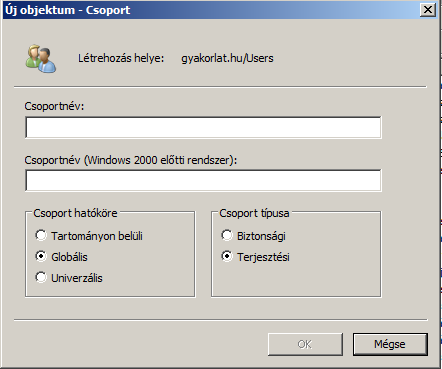Click the Csoport típusa group label
442x369 pixels.
(254, 213)
